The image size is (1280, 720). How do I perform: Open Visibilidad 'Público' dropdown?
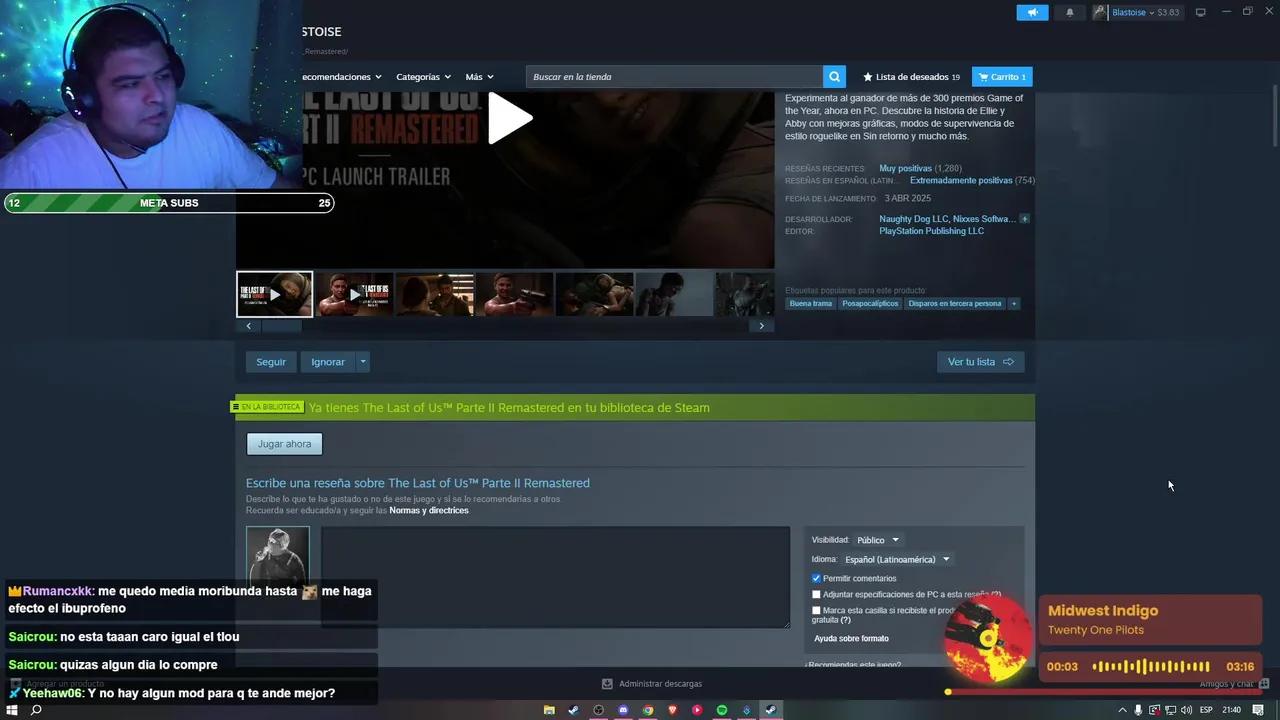pyautogui.click(x=878, y=540)
